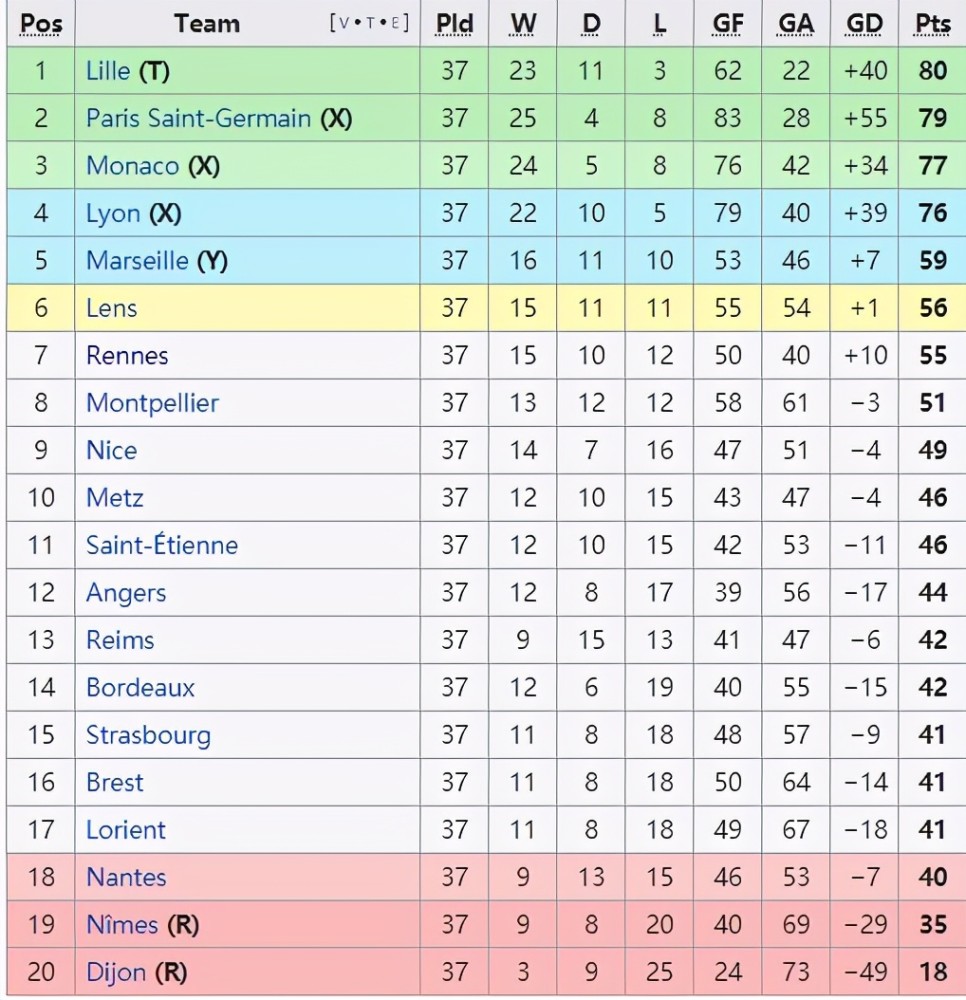Image resolution: width=966 pixels, height=1000 pixels.
Task: Visit the Saint-Étienne team link
Action: (162, 545)
